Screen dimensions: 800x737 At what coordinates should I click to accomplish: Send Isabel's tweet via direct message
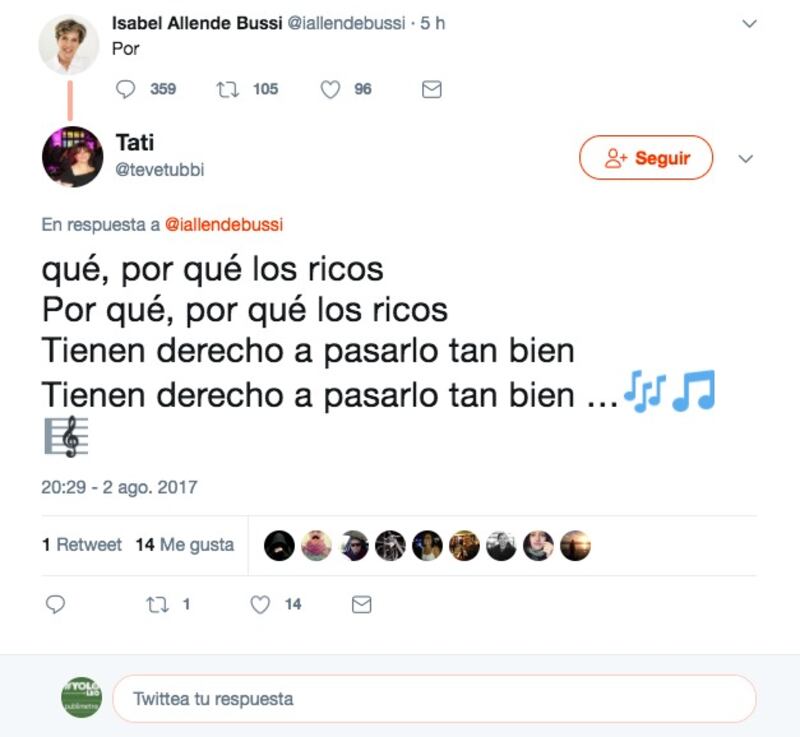coord(432,89)
